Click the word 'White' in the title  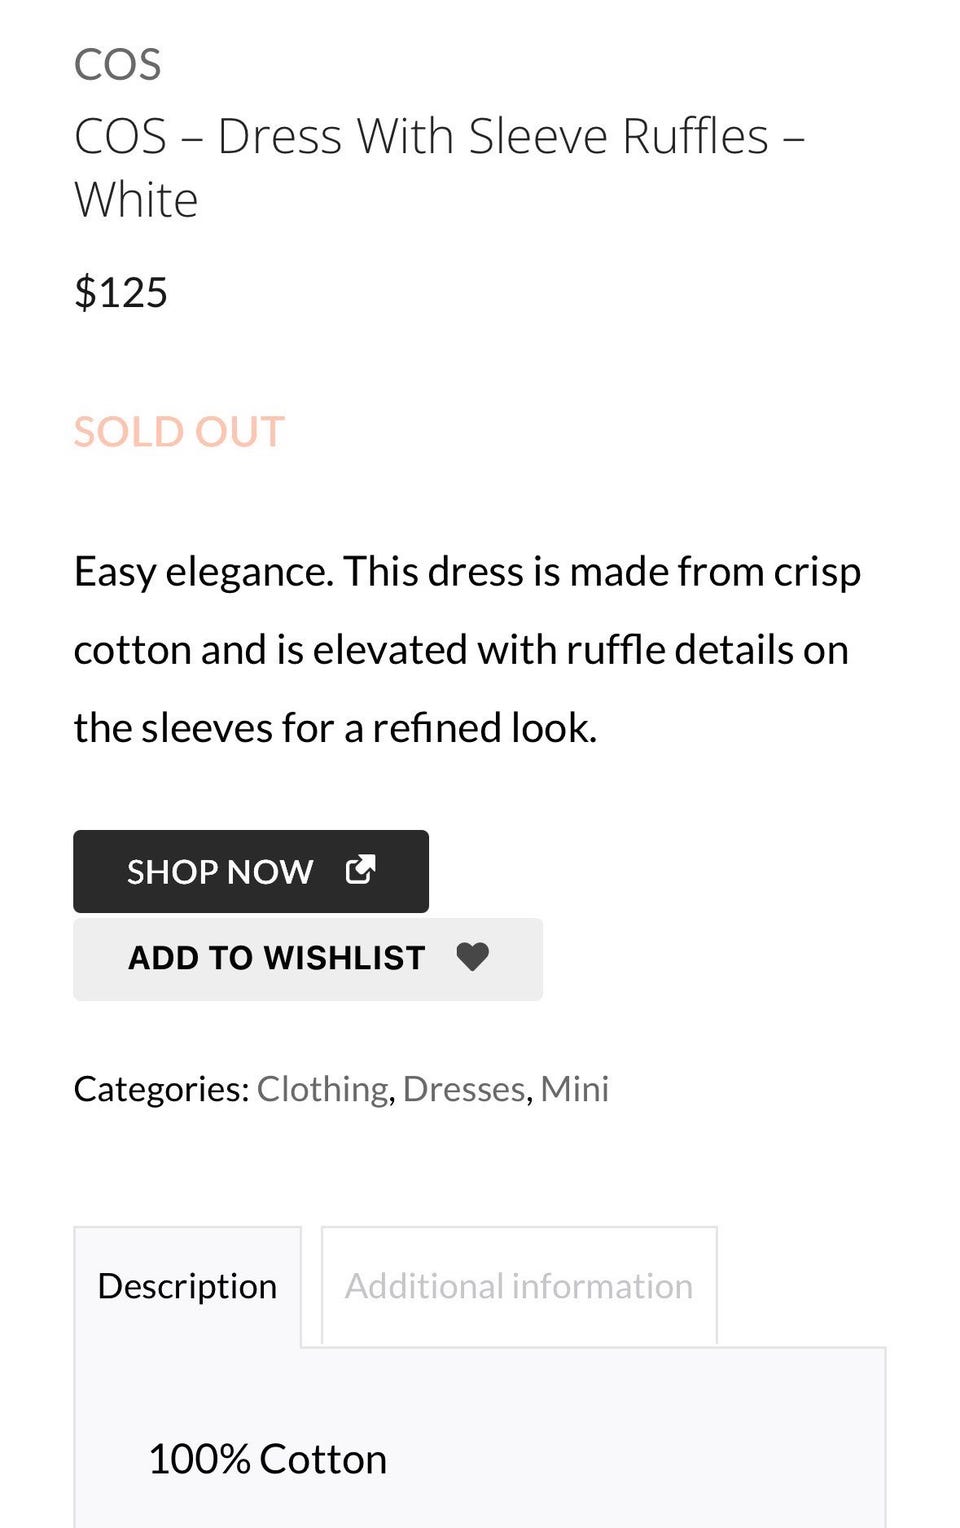coord(136,200)
